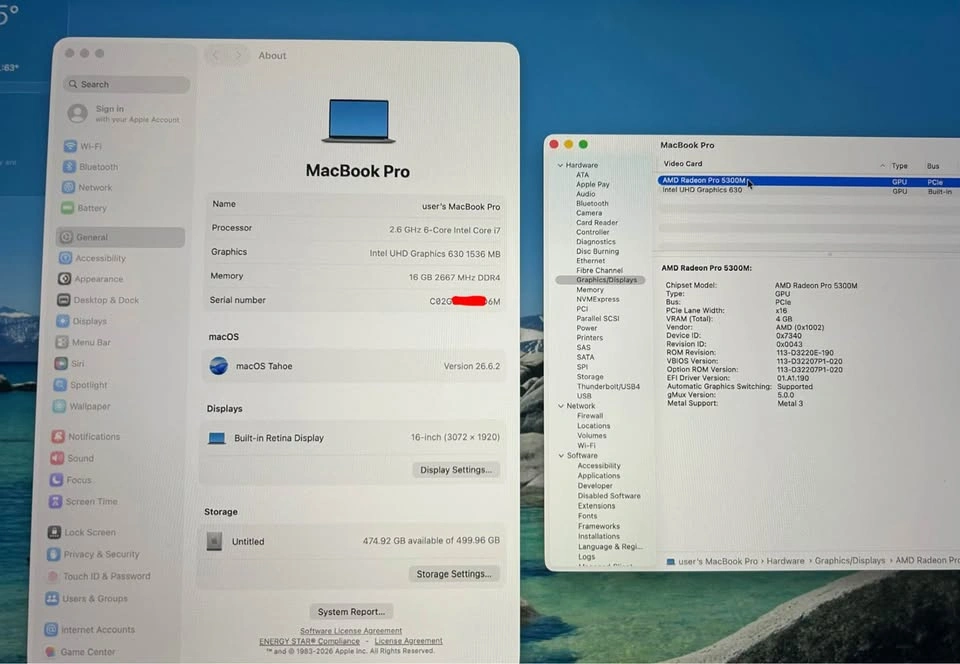Open Touch ID & Password settings
960x664 pixels.
coord(98,576)
